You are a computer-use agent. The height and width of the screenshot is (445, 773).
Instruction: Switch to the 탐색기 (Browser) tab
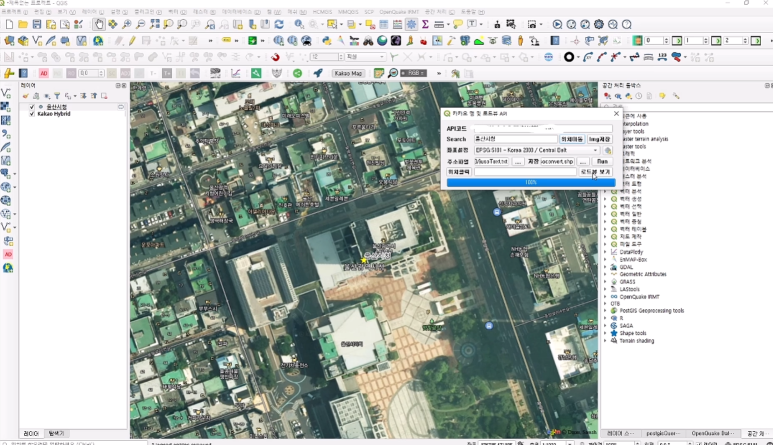(x=56, y=433)
